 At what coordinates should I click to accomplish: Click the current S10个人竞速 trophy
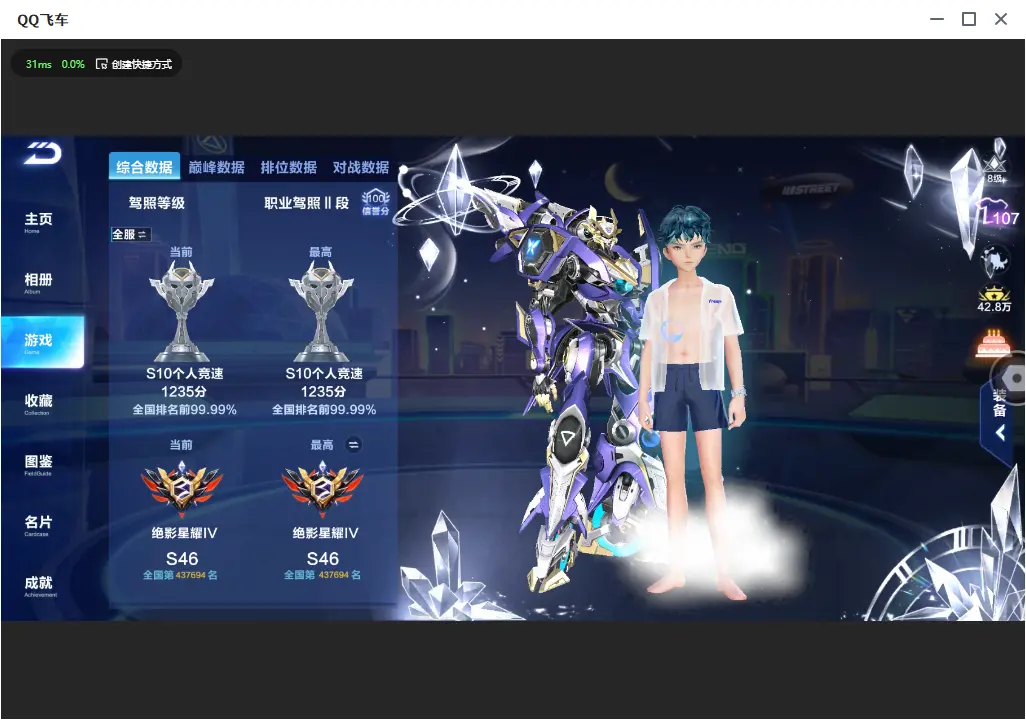point(182,311)
